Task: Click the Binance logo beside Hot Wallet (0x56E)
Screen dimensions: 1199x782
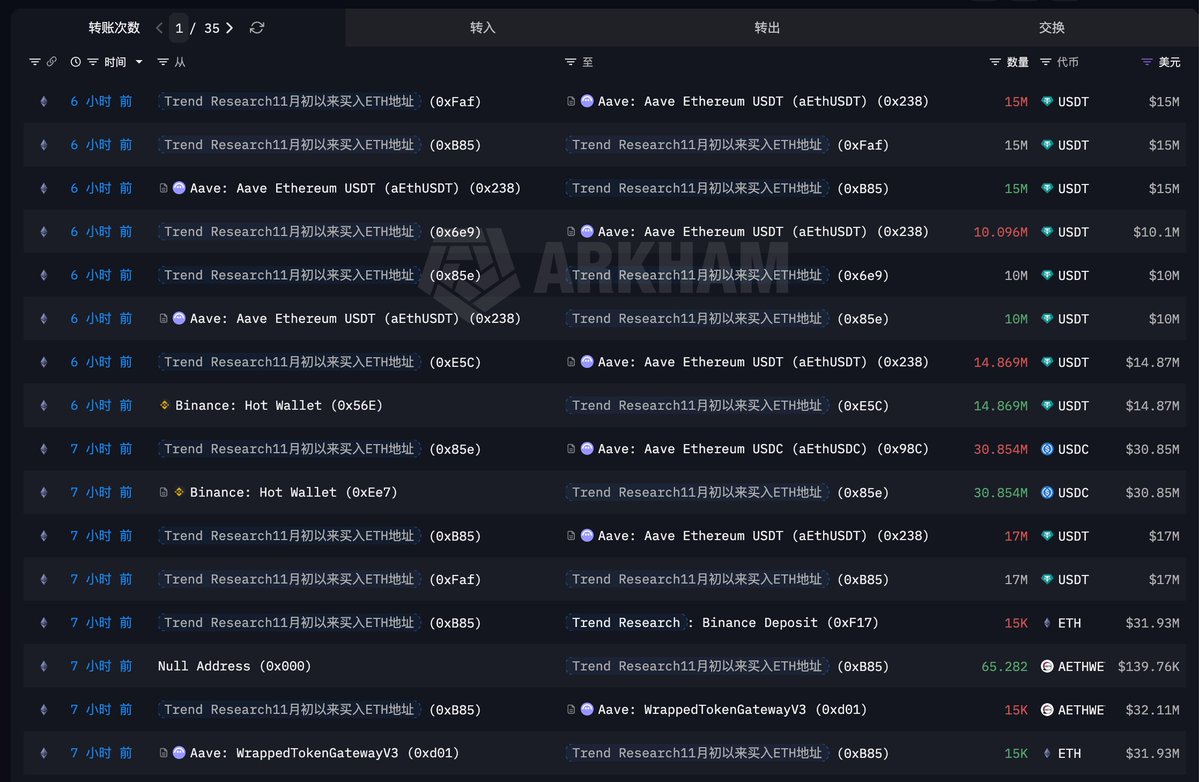Action: [165, 405]
